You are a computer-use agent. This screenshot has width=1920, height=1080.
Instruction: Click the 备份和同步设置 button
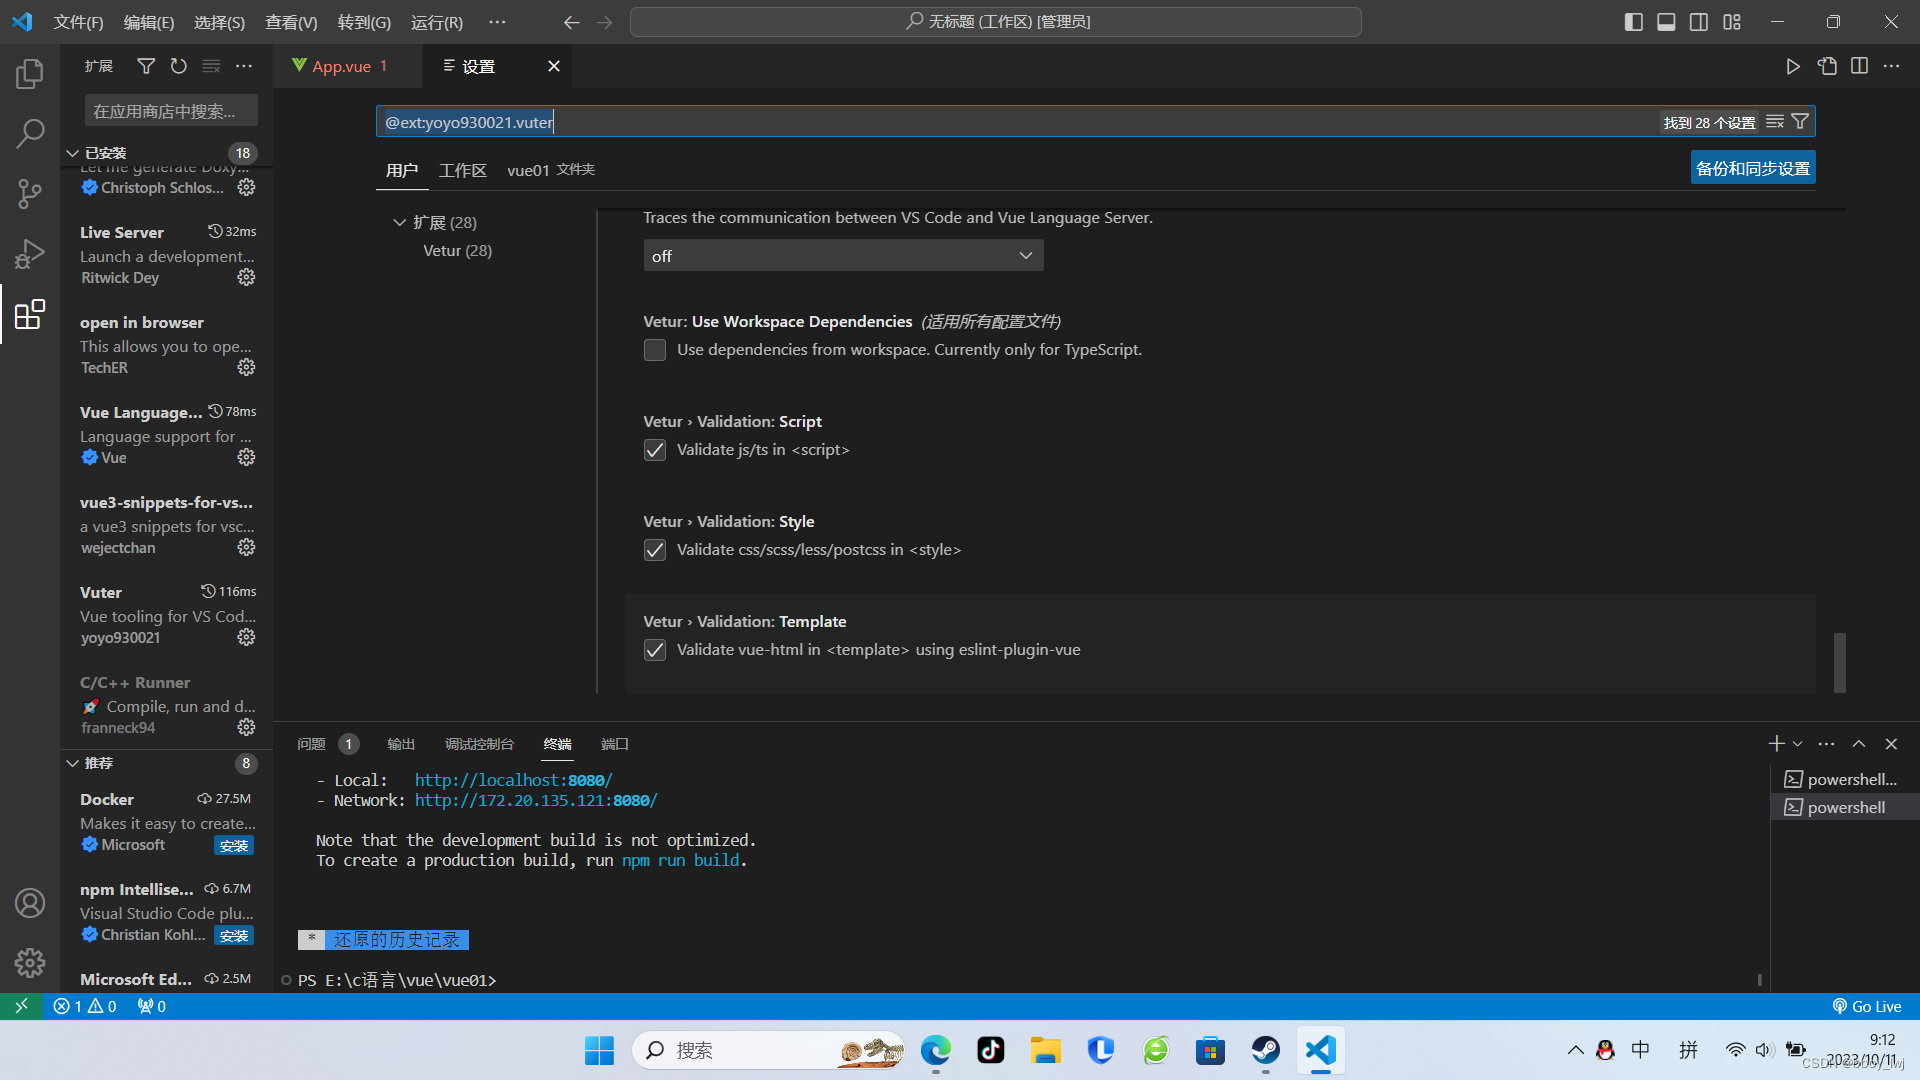(1752, 167)
